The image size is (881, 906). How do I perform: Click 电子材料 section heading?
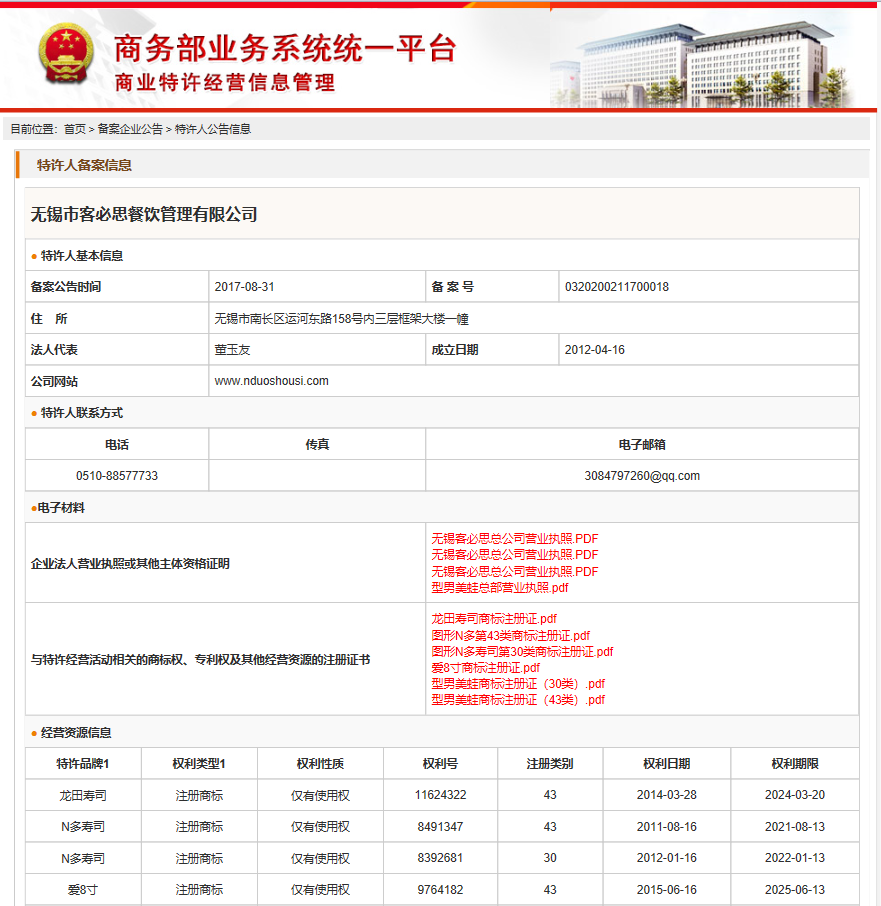(61, 508)
